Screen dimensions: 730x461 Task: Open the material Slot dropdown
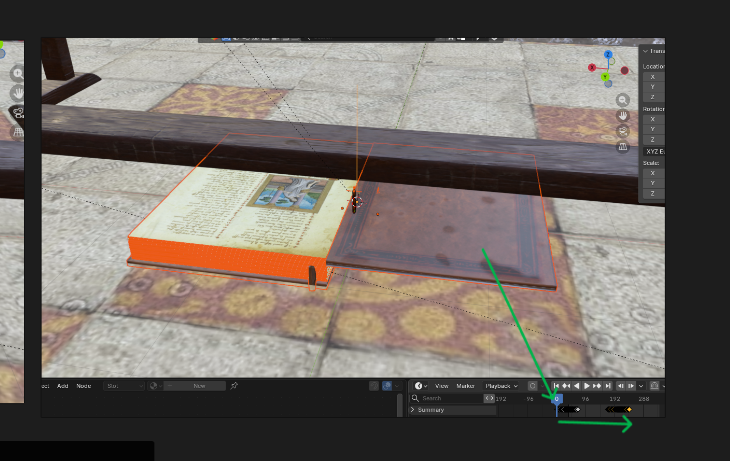(124, 386)
